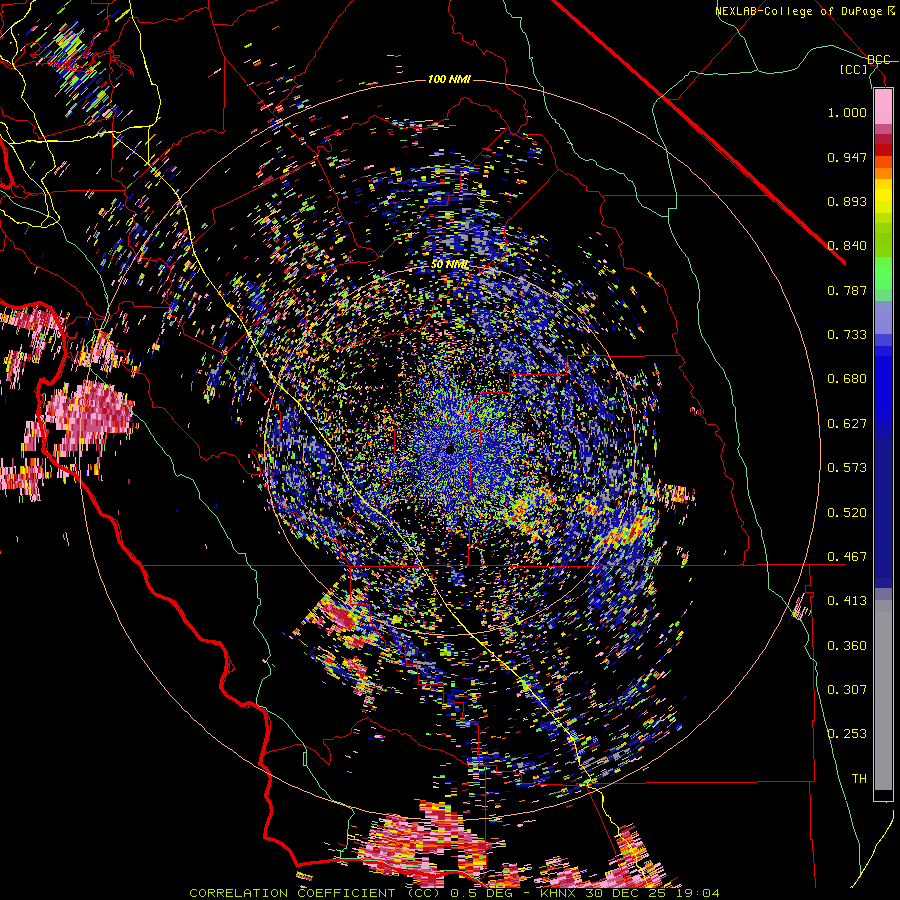The width and height of the screenshot is (900, 900).
Task: Click the 0.573 scale value
Action: tap(847, 468)
